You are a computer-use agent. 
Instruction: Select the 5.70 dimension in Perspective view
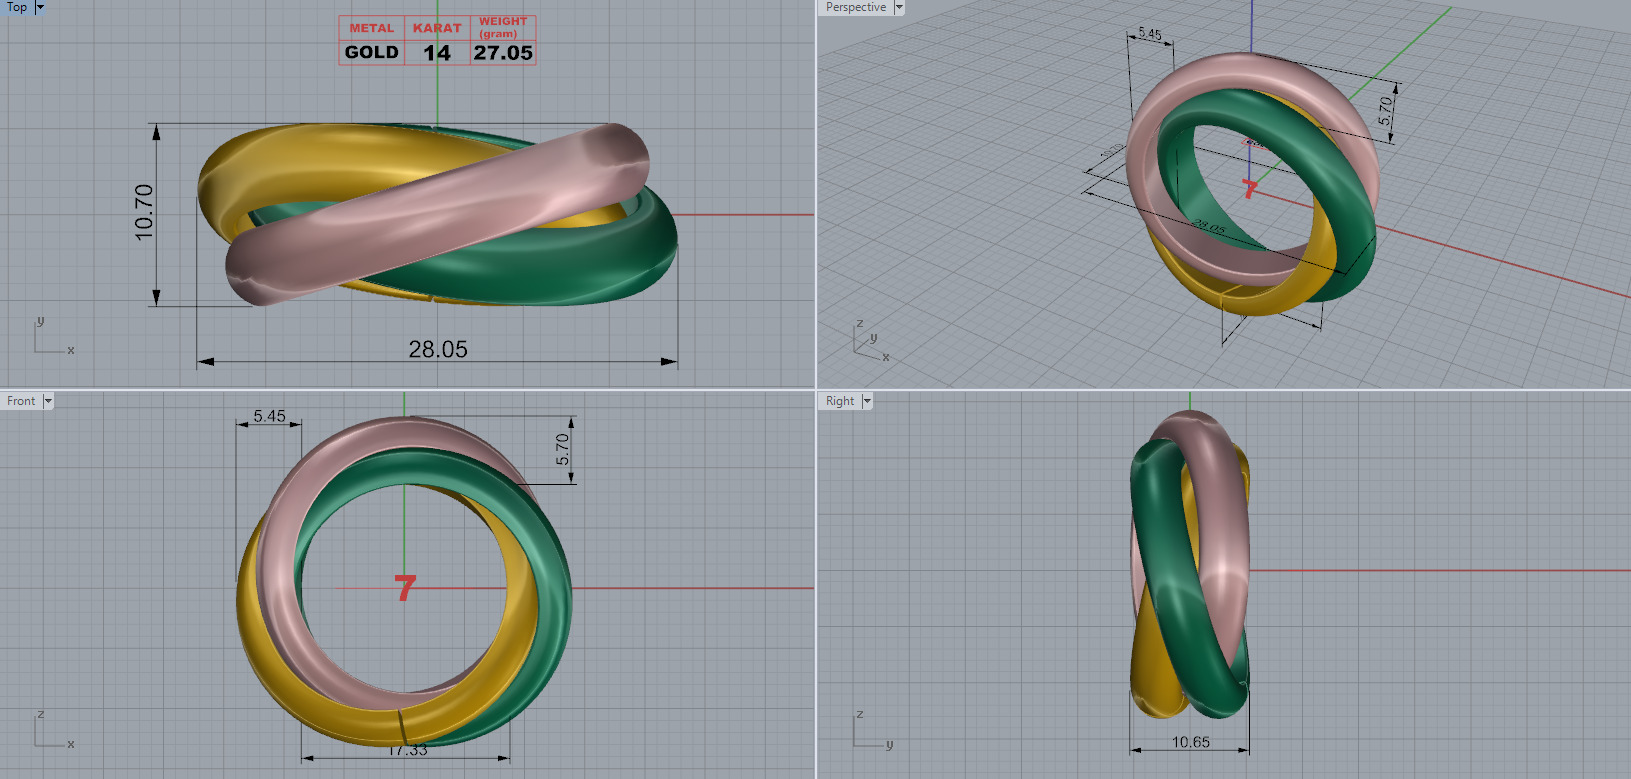pos(1385,110)
